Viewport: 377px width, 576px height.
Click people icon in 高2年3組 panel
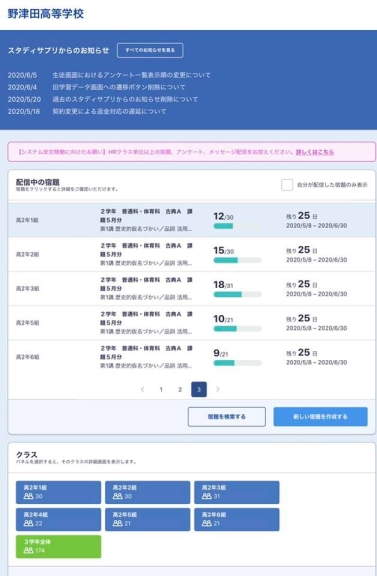coord(207,496)
